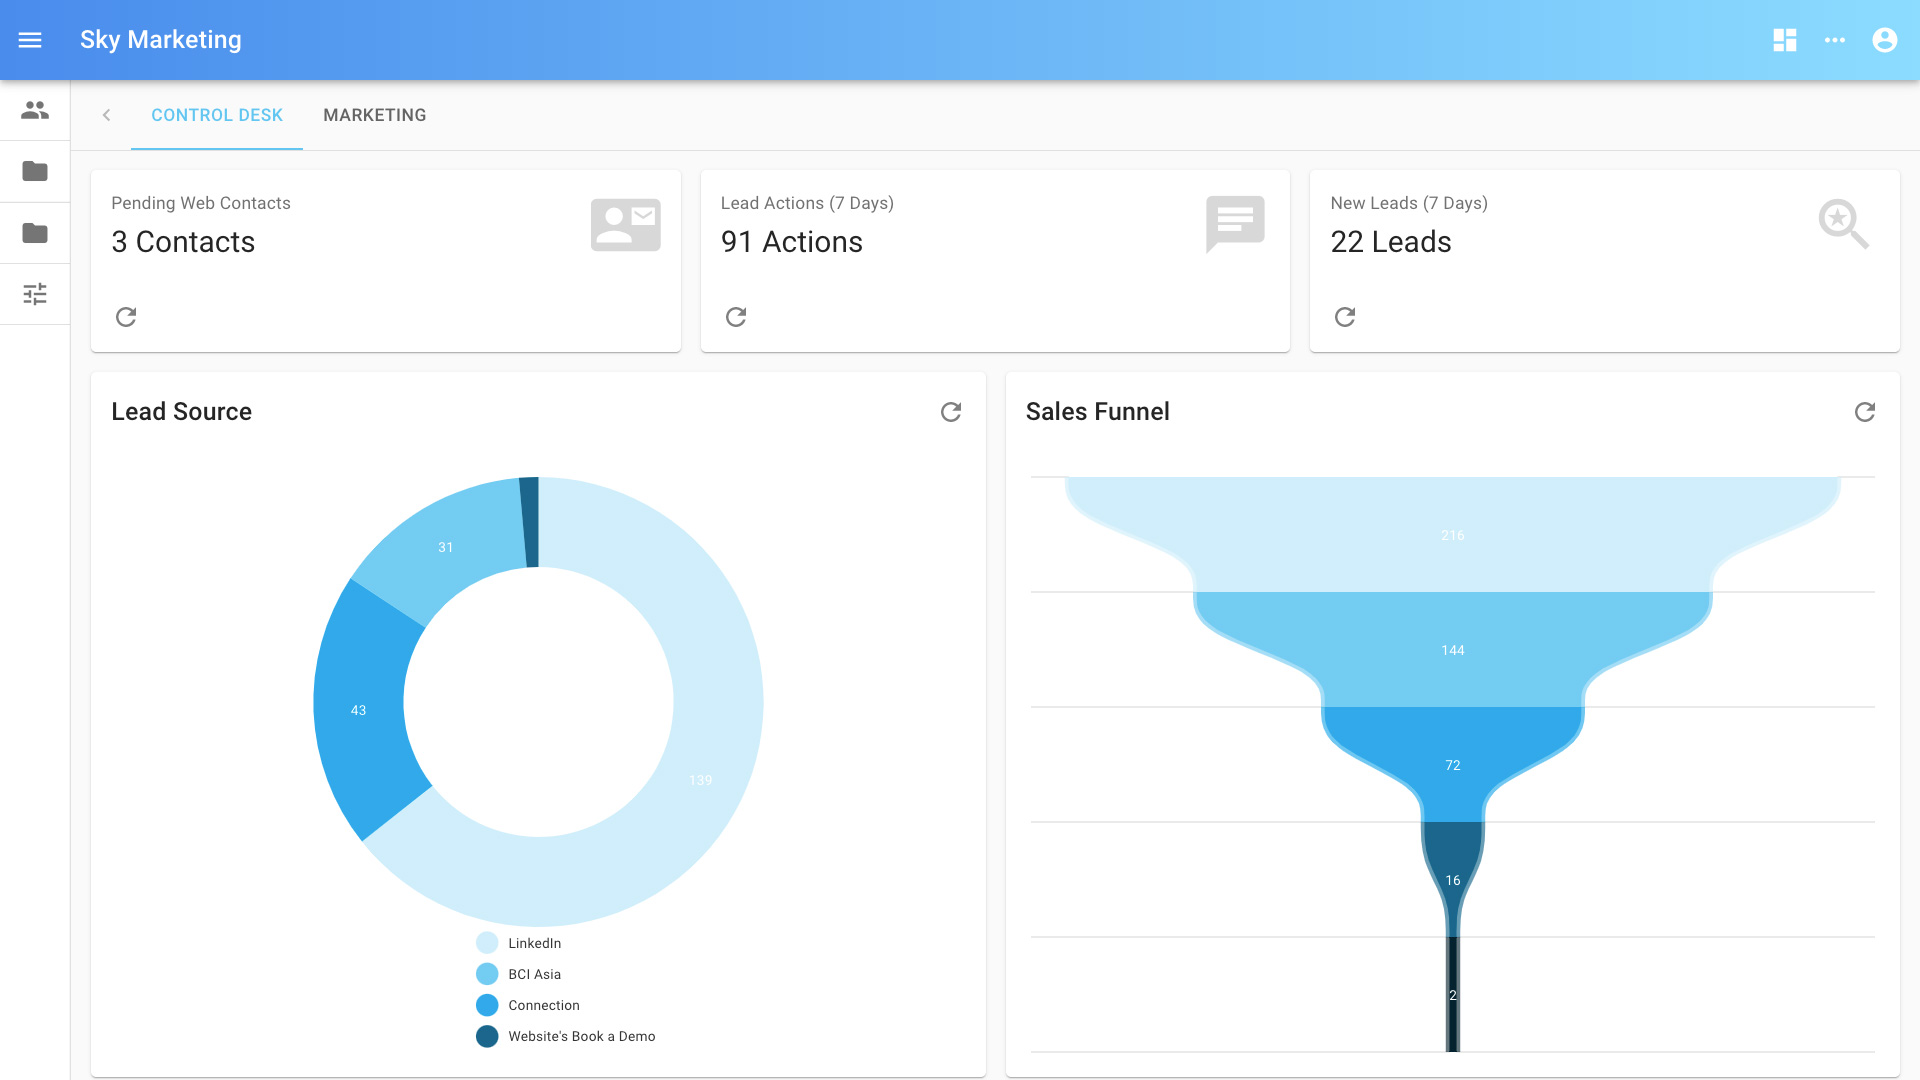1920x1080 pixels.
Task: Toggle the BCI Asia legend entry
Action: click(534, 974)
